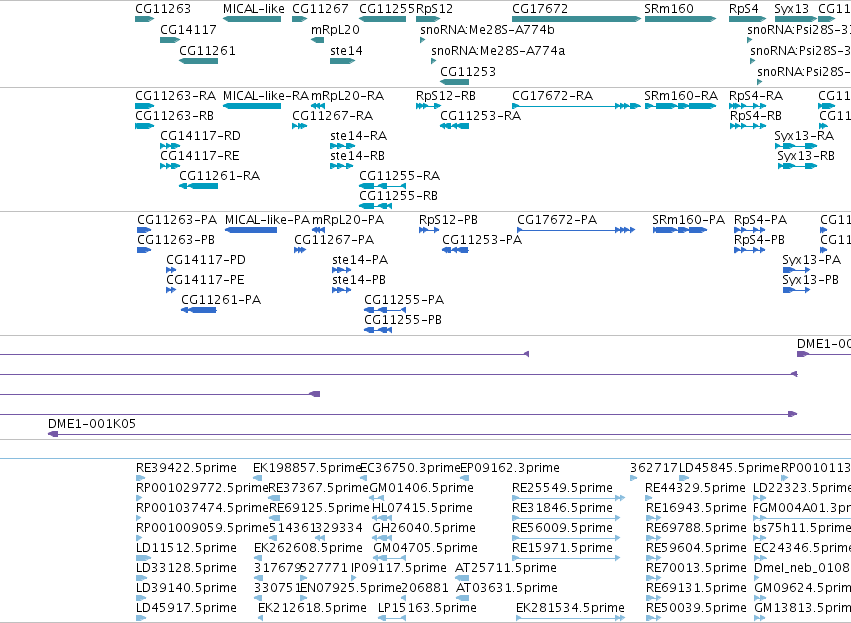Click protein RpS4-PA

[760, 220]
